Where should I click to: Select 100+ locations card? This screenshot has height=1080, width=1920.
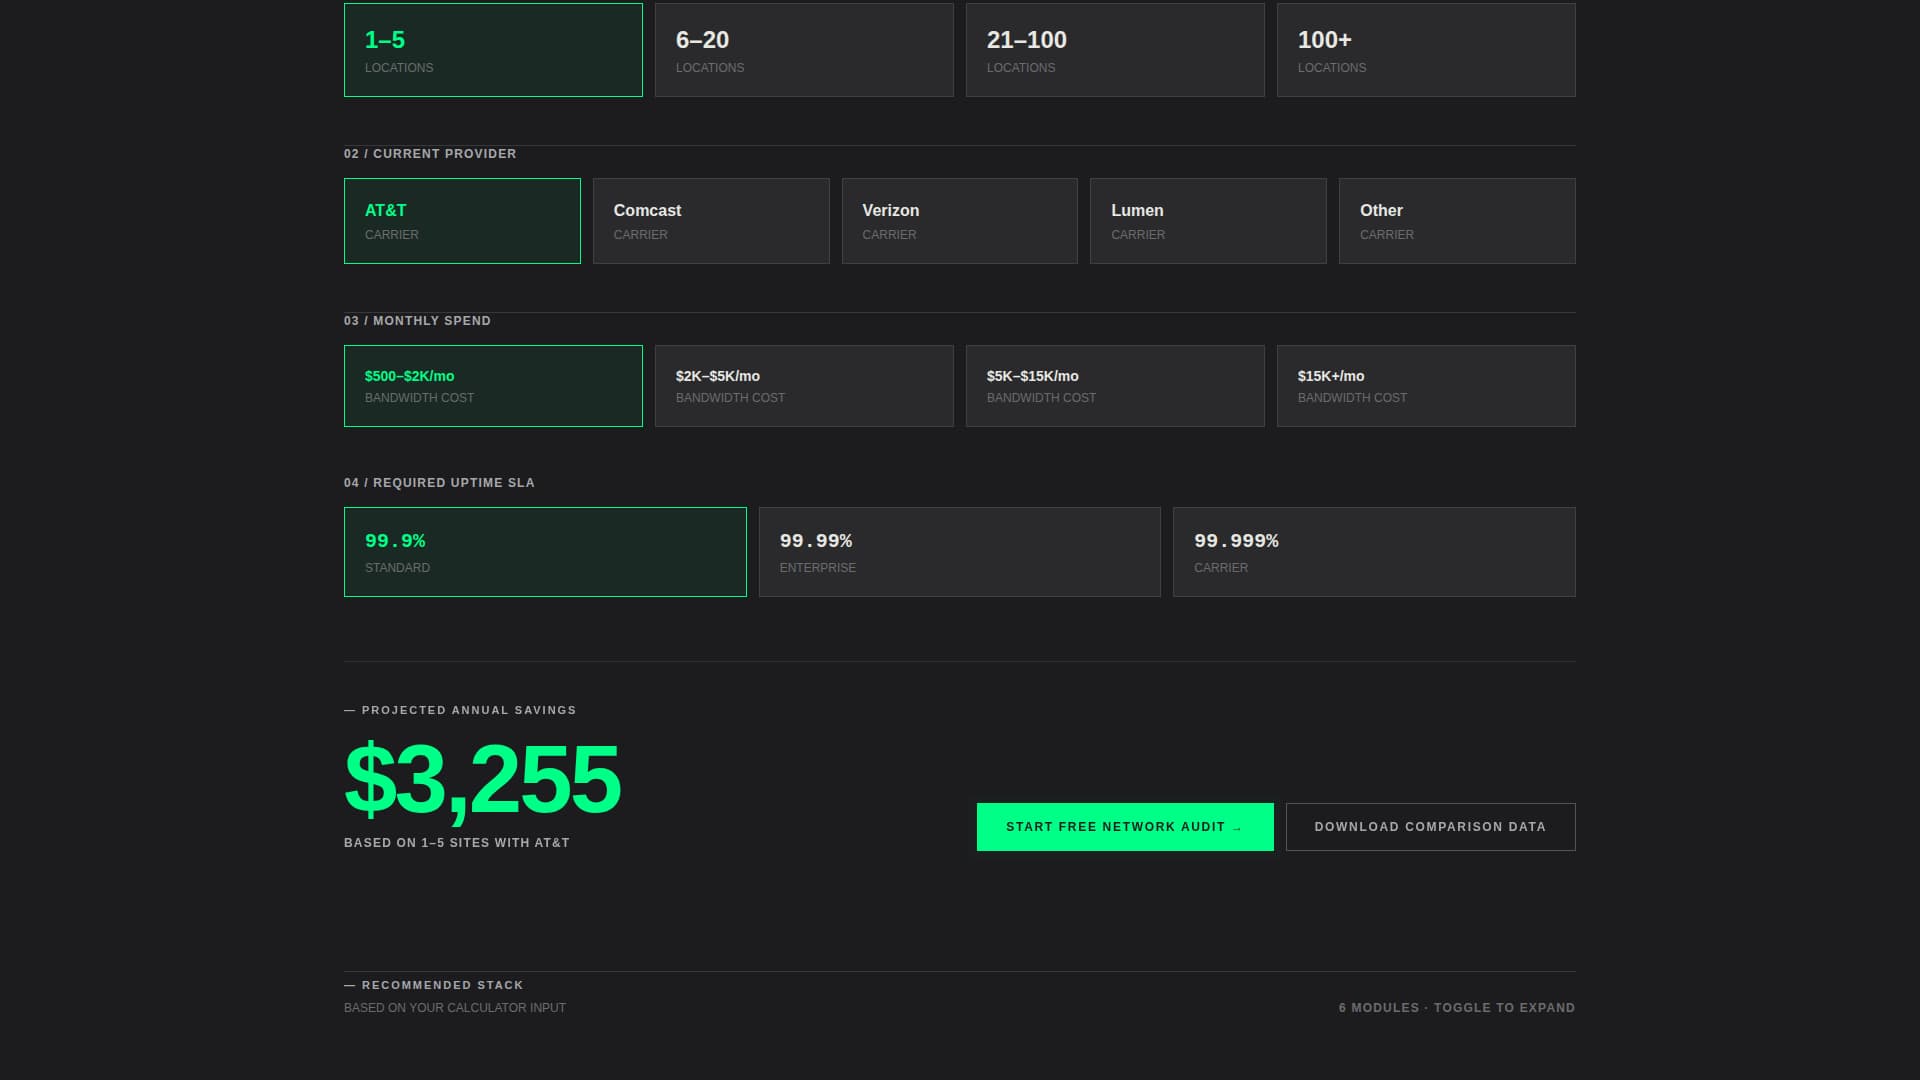1426,50
